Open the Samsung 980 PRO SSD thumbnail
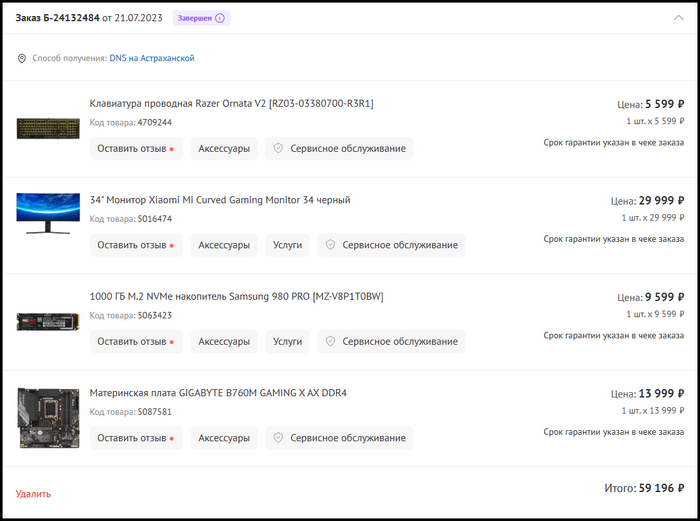The height and width of the screenshot is (521, 700). pos(48,321)
